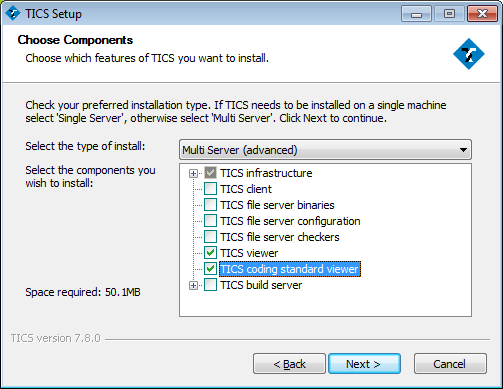503x389 pixels.
Task: Click the blue TICS diamond header logo
Action: click(x=469, y=54)
